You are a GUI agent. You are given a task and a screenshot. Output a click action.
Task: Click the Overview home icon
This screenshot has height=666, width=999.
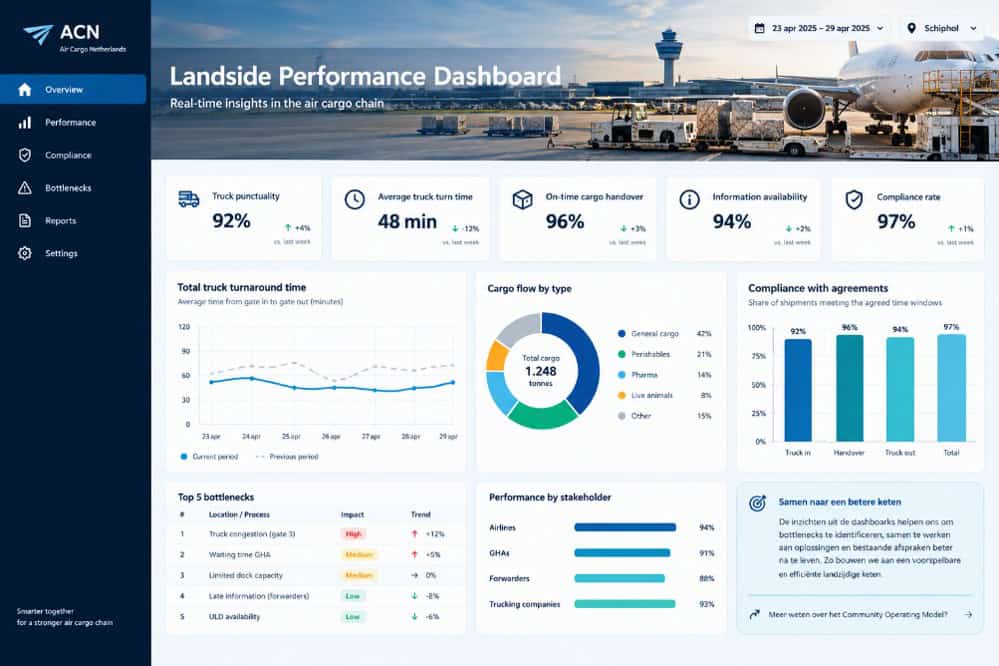(25, 89)
